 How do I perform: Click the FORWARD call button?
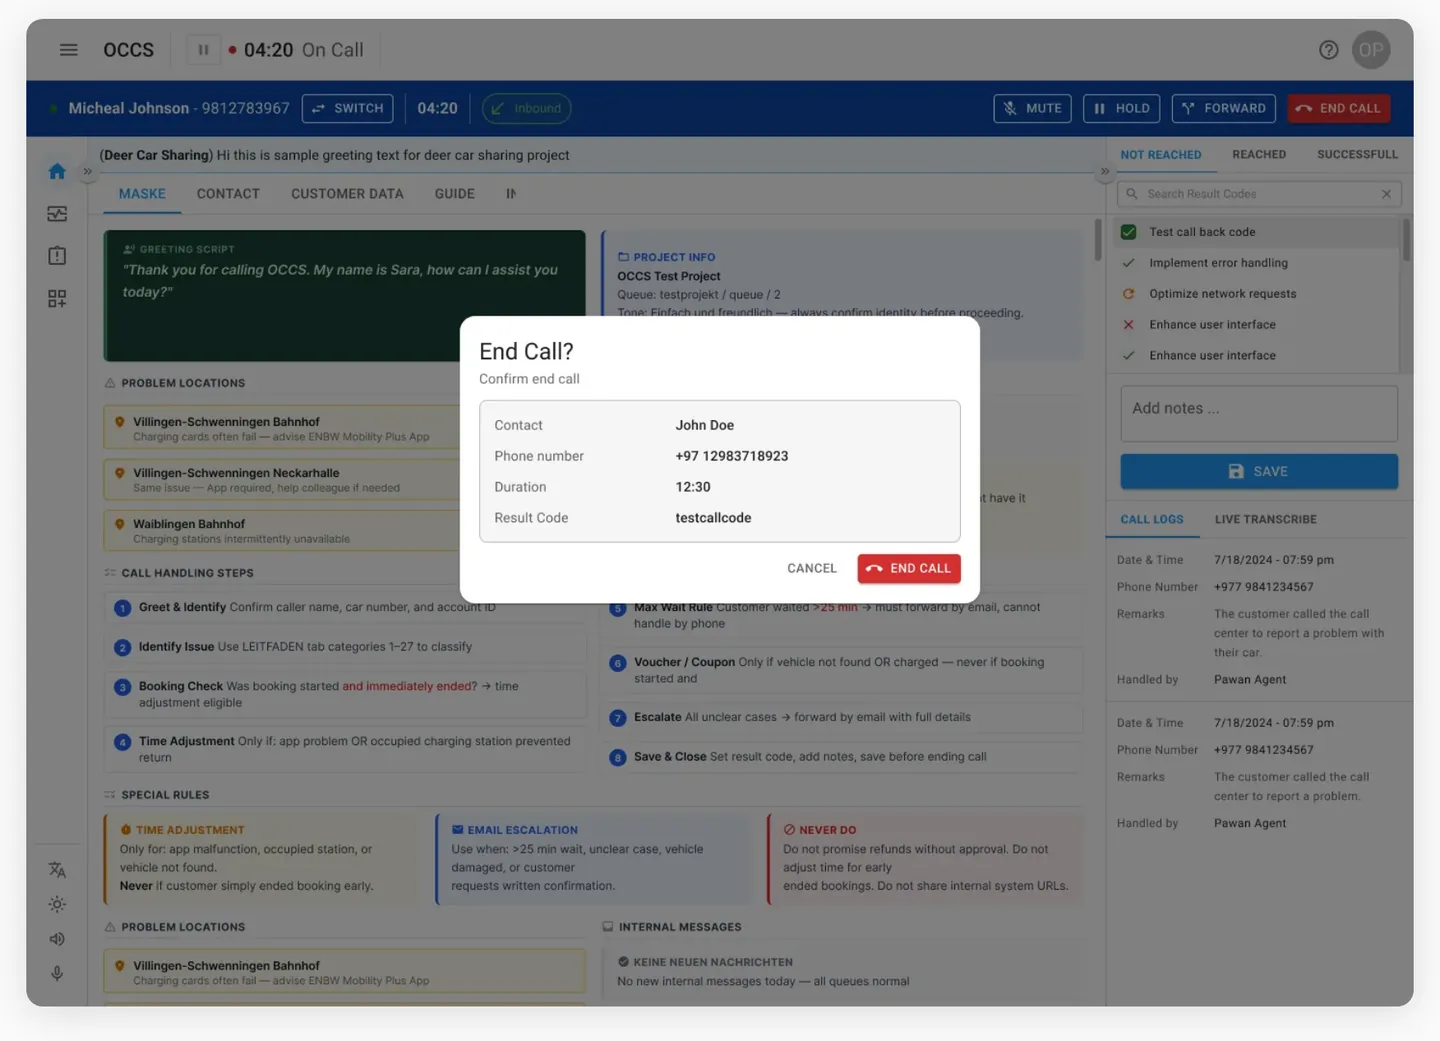1223,109
